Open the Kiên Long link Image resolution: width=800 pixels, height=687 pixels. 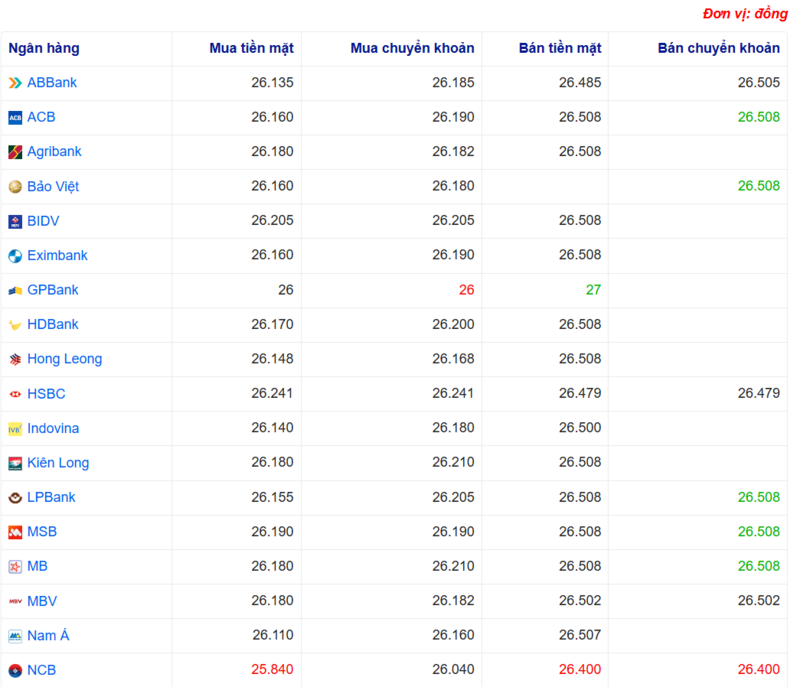point(58,463)
